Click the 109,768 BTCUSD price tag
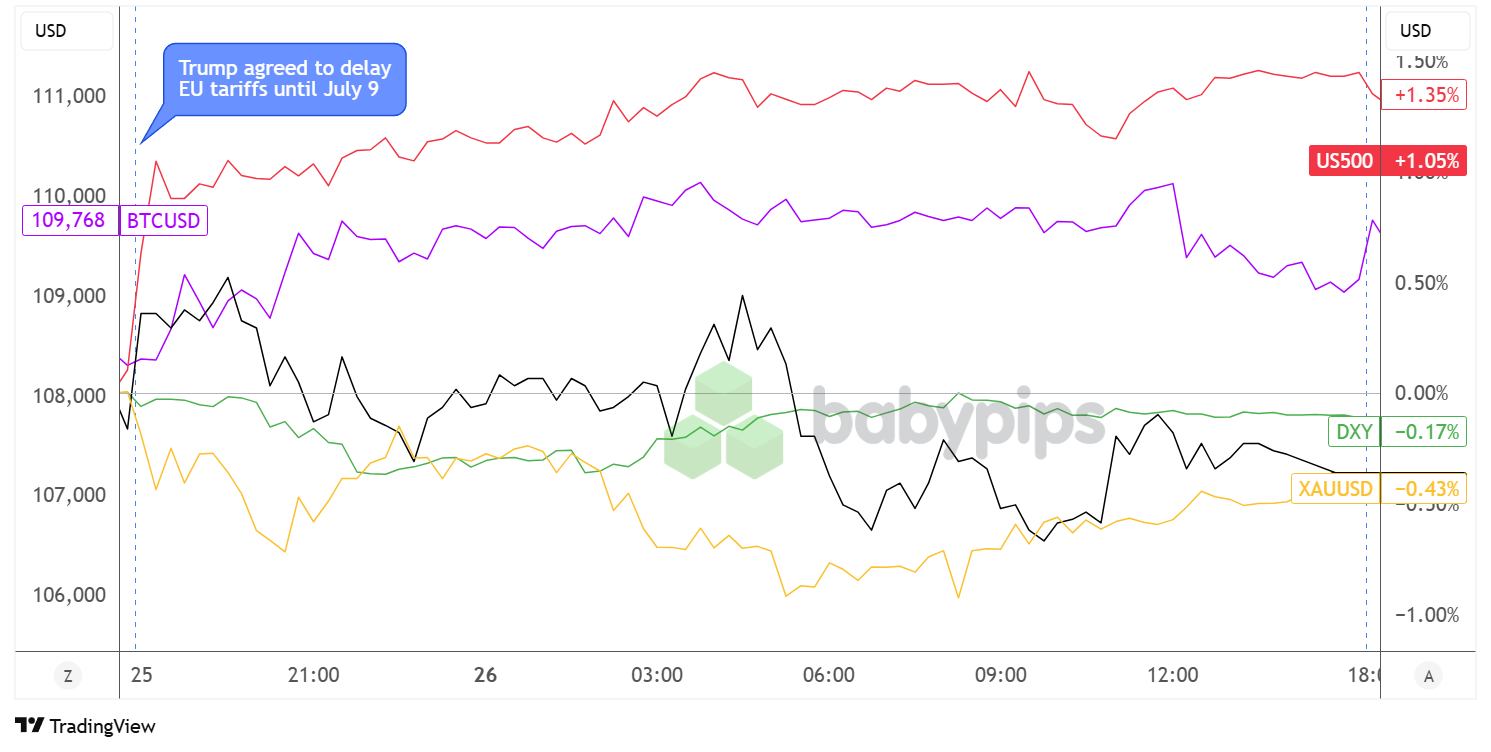1491x752 pixels. point(69,220)
